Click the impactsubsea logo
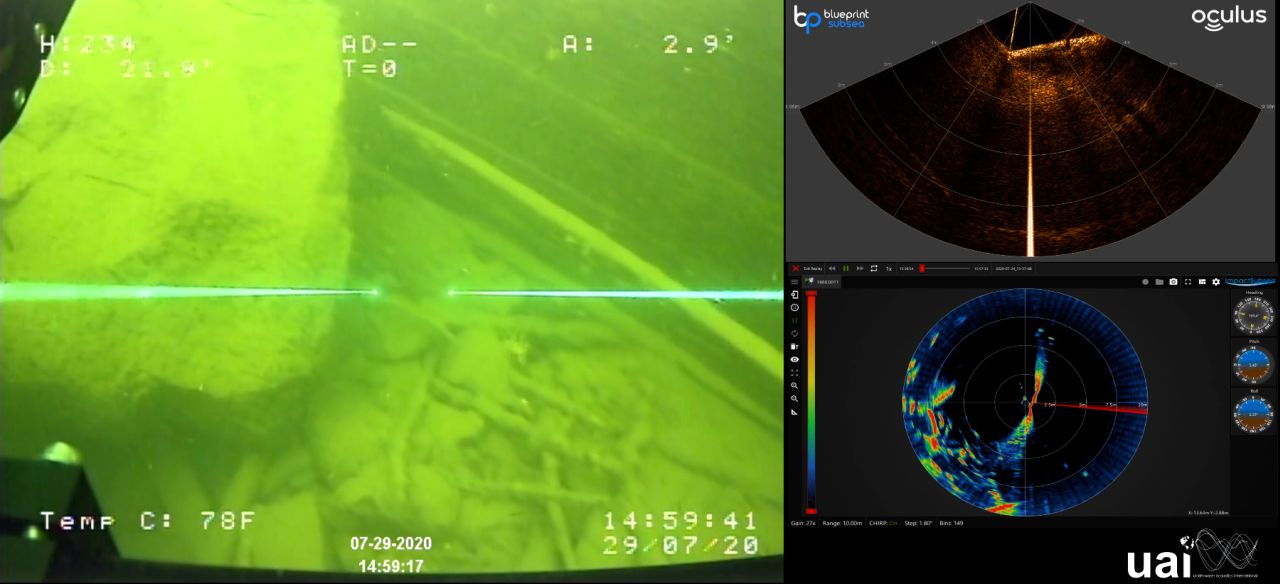 pyautogui.click(x=1251, y=283)
